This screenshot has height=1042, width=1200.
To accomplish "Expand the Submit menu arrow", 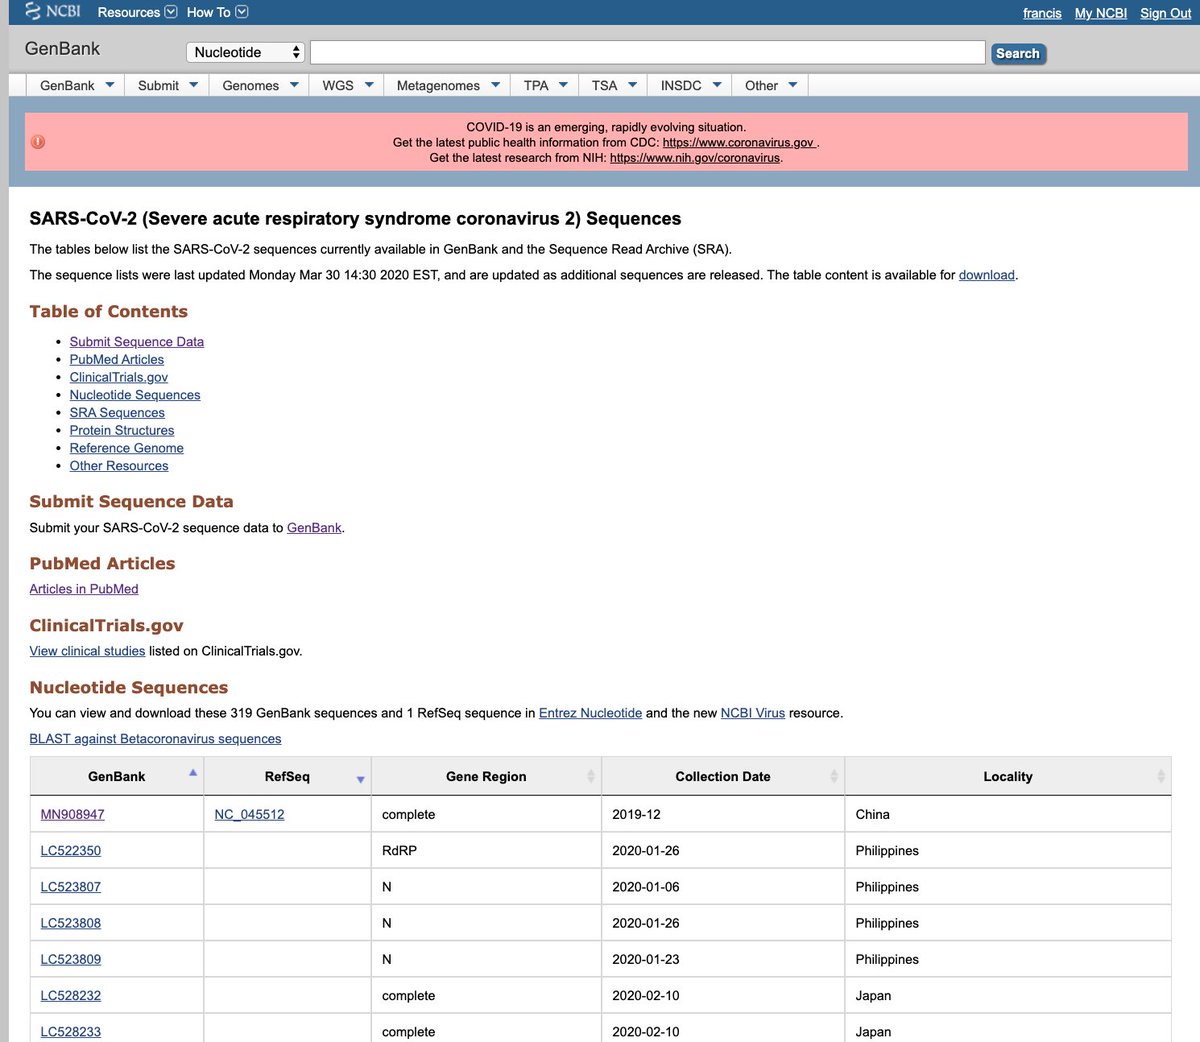I will 193,85.
